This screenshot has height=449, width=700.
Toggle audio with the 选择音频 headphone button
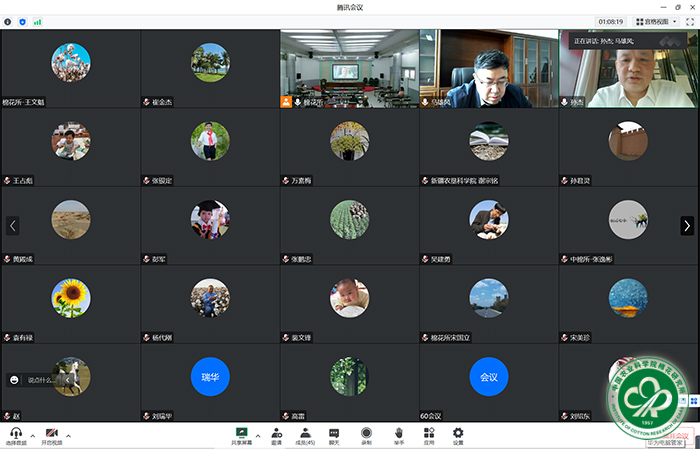[15, 434]
